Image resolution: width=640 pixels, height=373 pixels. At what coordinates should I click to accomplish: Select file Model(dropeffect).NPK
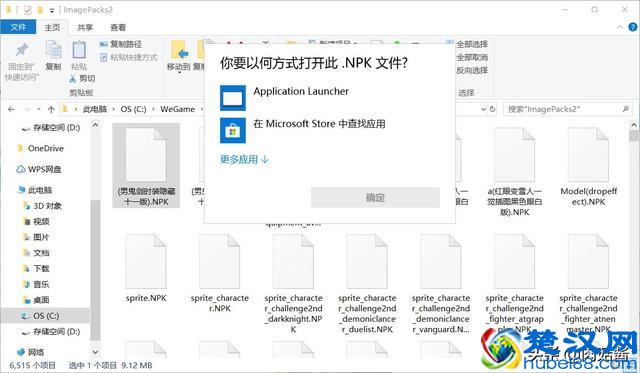tap(588, 167)
